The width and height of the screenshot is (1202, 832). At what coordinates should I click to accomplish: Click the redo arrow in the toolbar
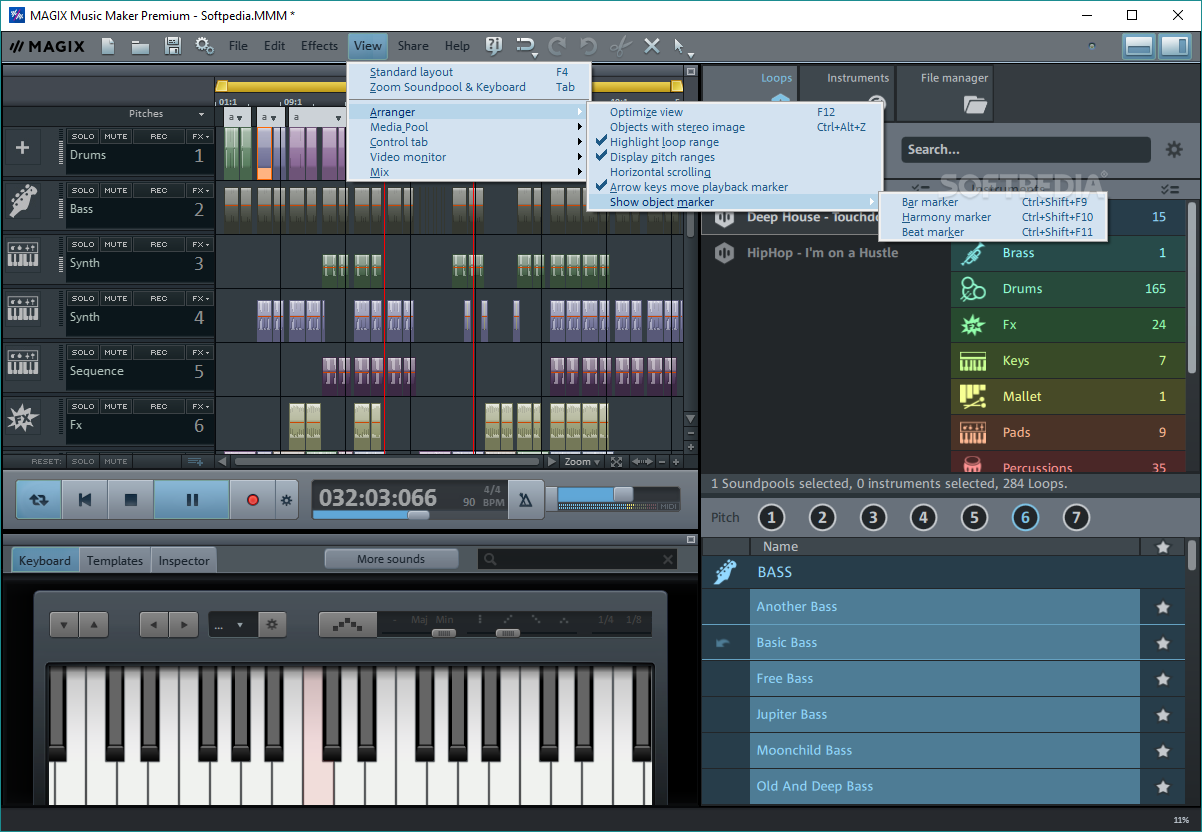click(x=557, y=46)
